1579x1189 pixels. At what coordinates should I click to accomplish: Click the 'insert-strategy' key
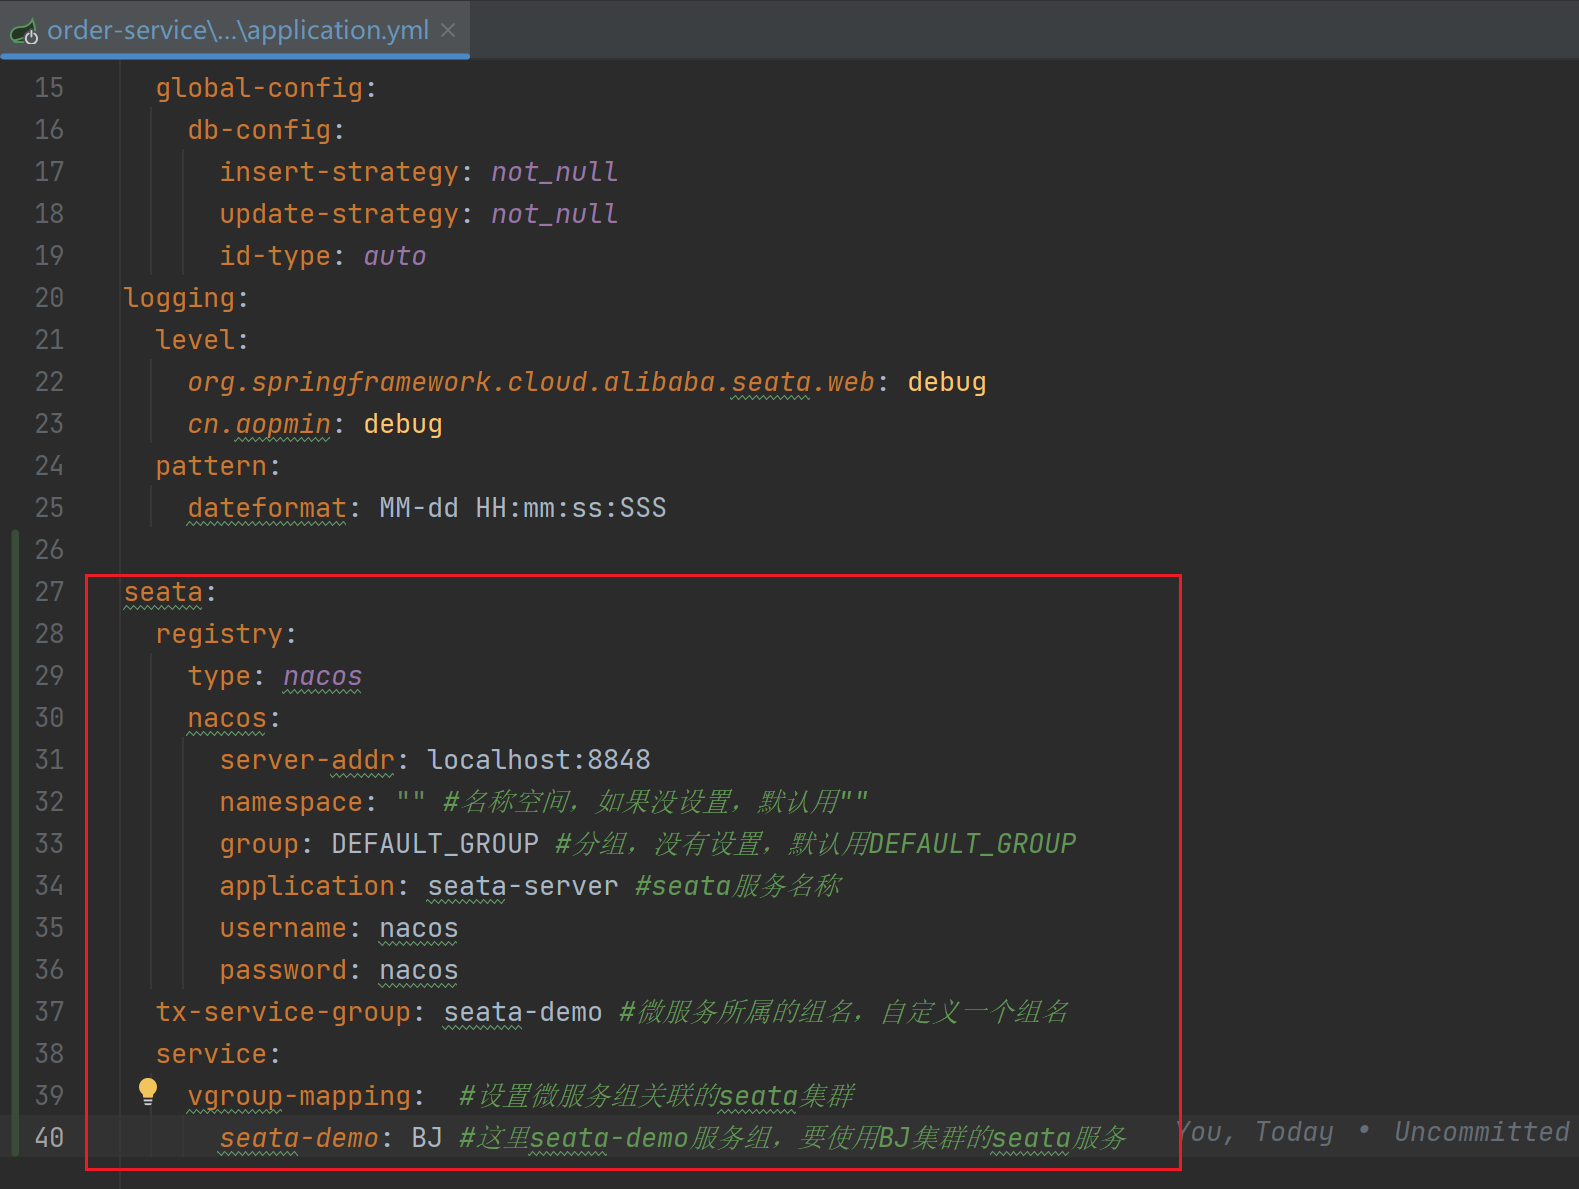pyautogui.click(x=339, y=172)
